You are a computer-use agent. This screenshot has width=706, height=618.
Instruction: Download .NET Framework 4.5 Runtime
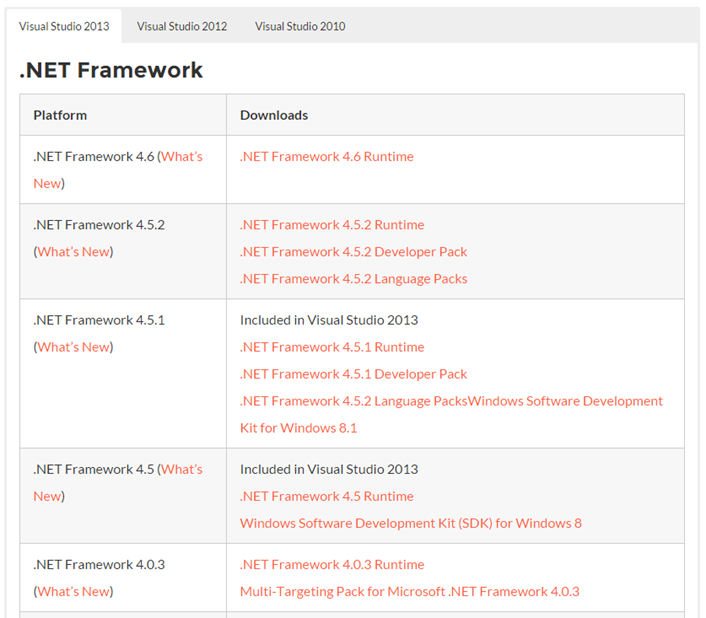326,496
